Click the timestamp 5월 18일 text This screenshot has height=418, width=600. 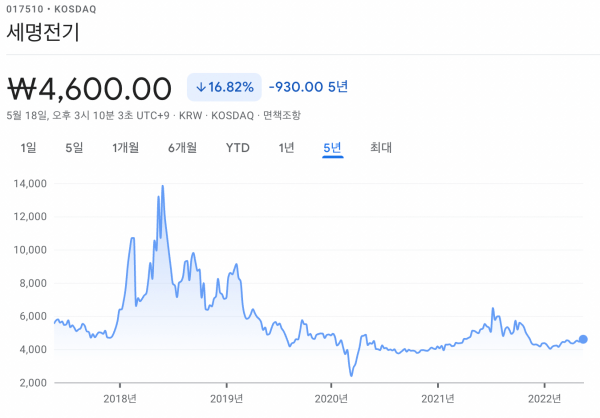point(27,115)
